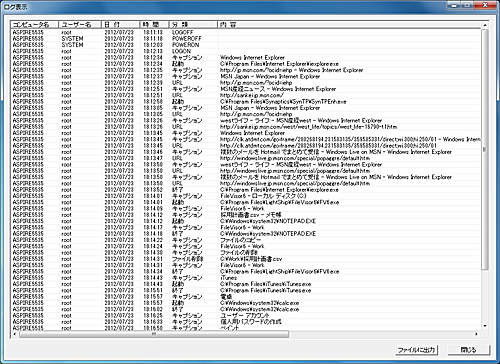500x364 pixels.
Task: Click the 分類 column header
Action: tap(193, 24)
